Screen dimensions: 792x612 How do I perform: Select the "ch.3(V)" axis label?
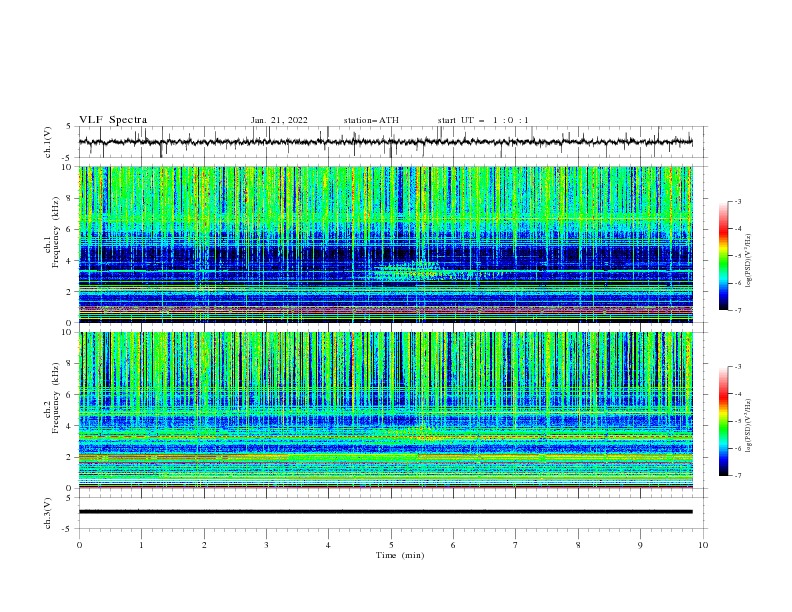pyautogui.click(x=48, y=513)
